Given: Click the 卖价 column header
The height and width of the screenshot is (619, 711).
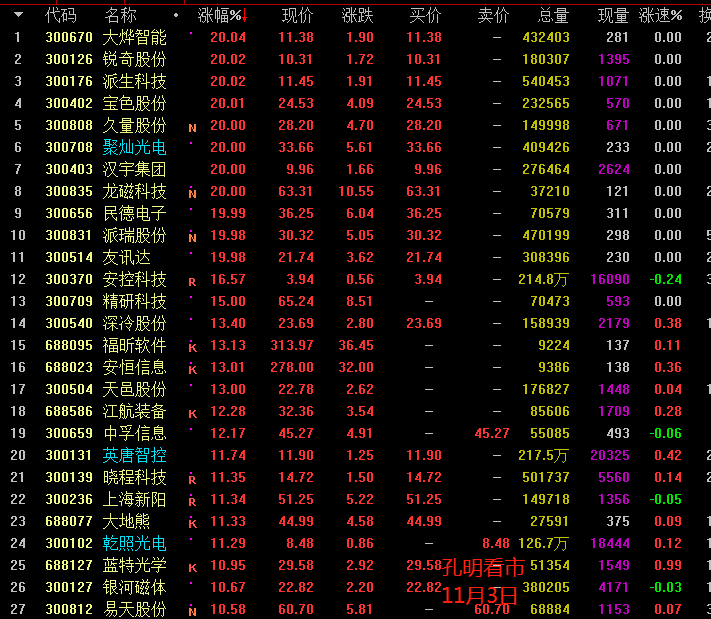Looking at the screenshot, I should click(x=493, y=15).
